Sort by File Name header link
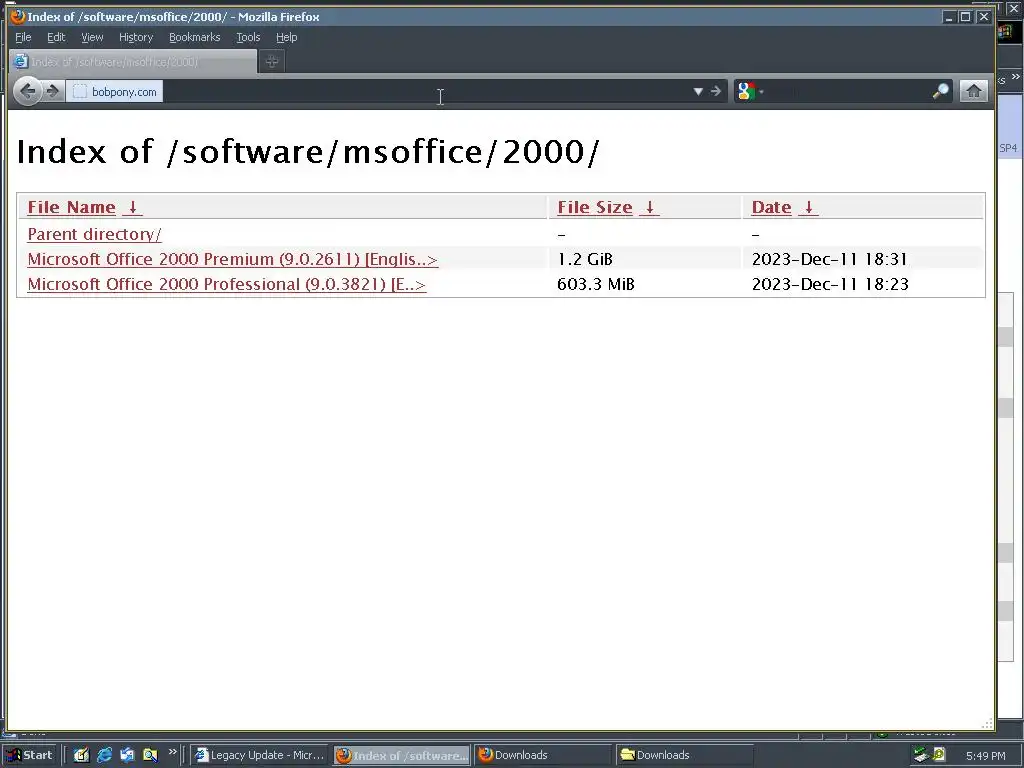1024x768 pixels. point(71,207)
